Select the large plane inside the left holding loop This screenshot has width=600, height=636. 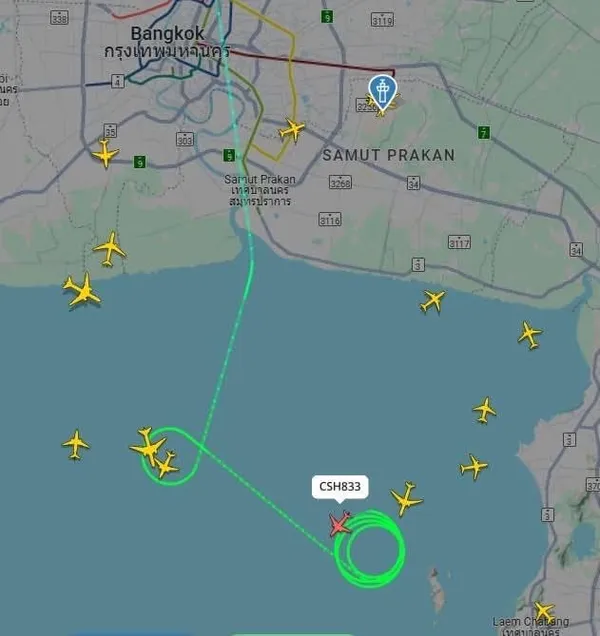tap(148, 446)
